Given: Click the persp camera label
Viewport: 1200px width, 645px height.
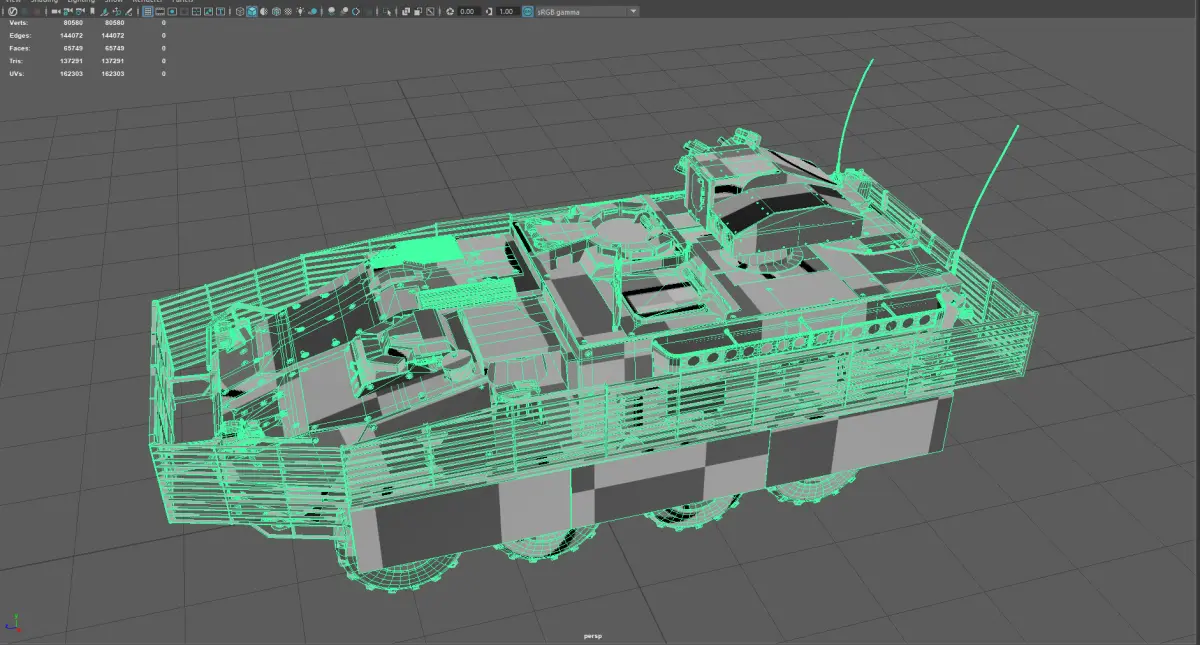Looking at the screenshot, I should (x=594, y=635).
